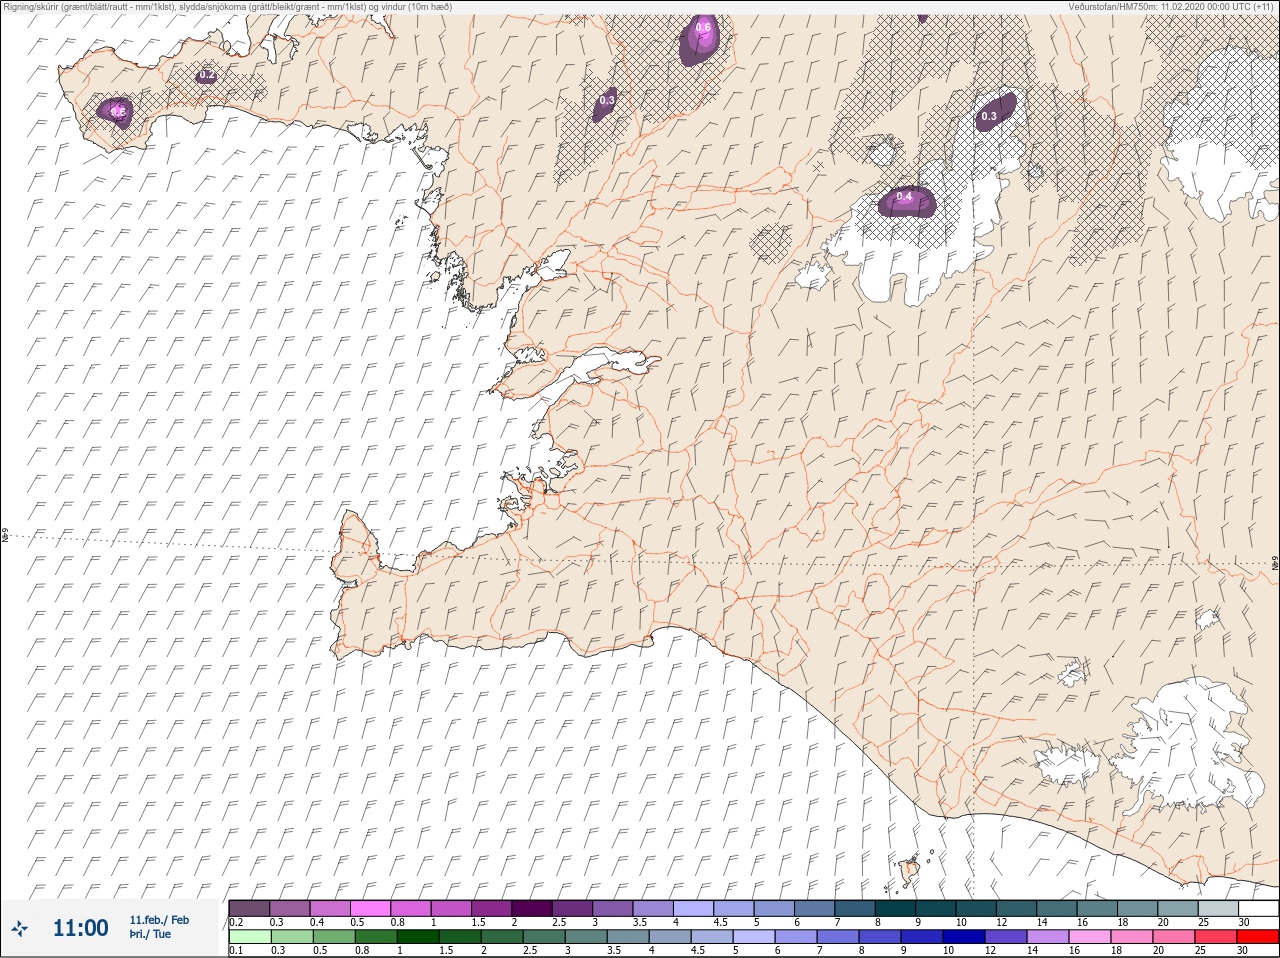This screenshot has width=1280, height=958.
Task: Pick the 3 swatch in upper legend row
Action: [614, 908]
